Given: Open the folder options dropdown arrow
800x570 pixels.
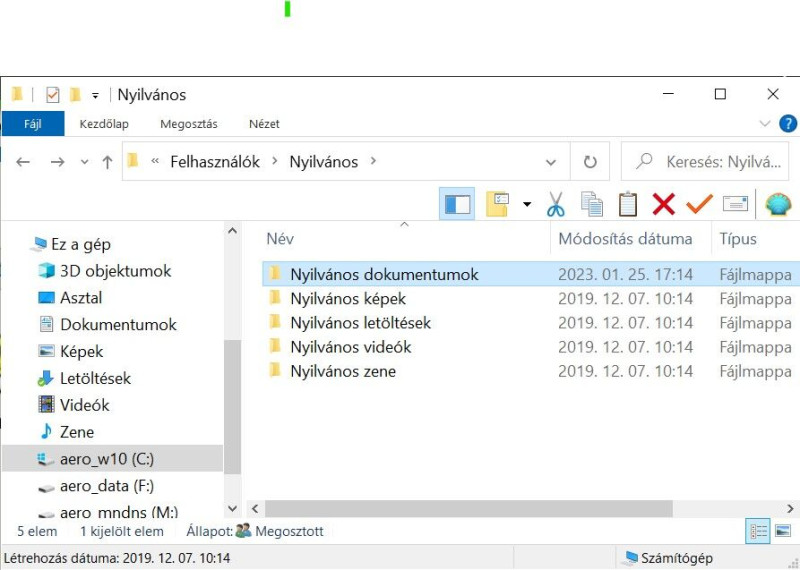Looking at the screenshot, I should tap(527, 205).
